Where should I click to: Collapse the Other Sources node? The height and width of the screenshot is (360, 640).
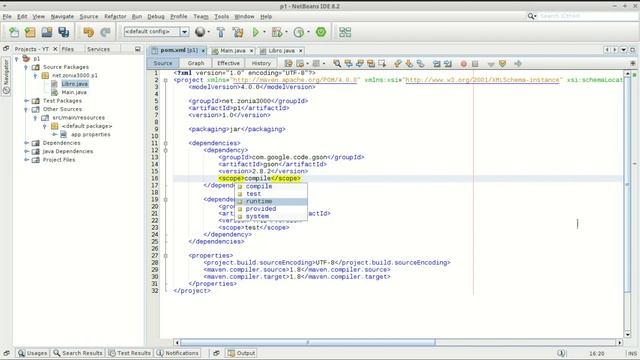26,109
